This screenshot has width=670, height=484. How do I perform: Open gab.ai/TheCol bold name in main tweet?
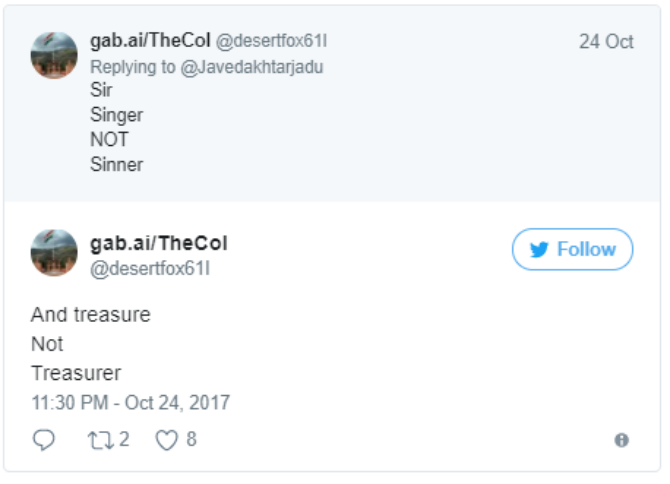point(159,243)
